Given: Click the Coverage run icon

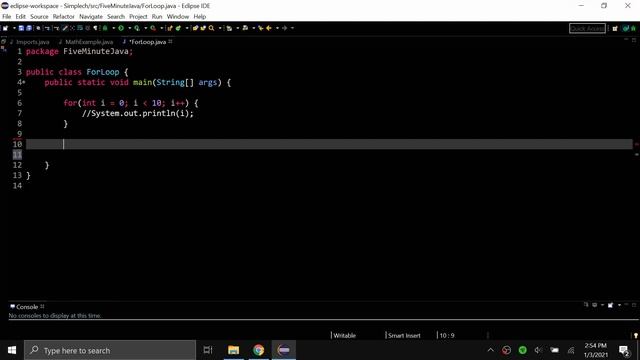Looking at the screenshot, I should click(137, 28).
